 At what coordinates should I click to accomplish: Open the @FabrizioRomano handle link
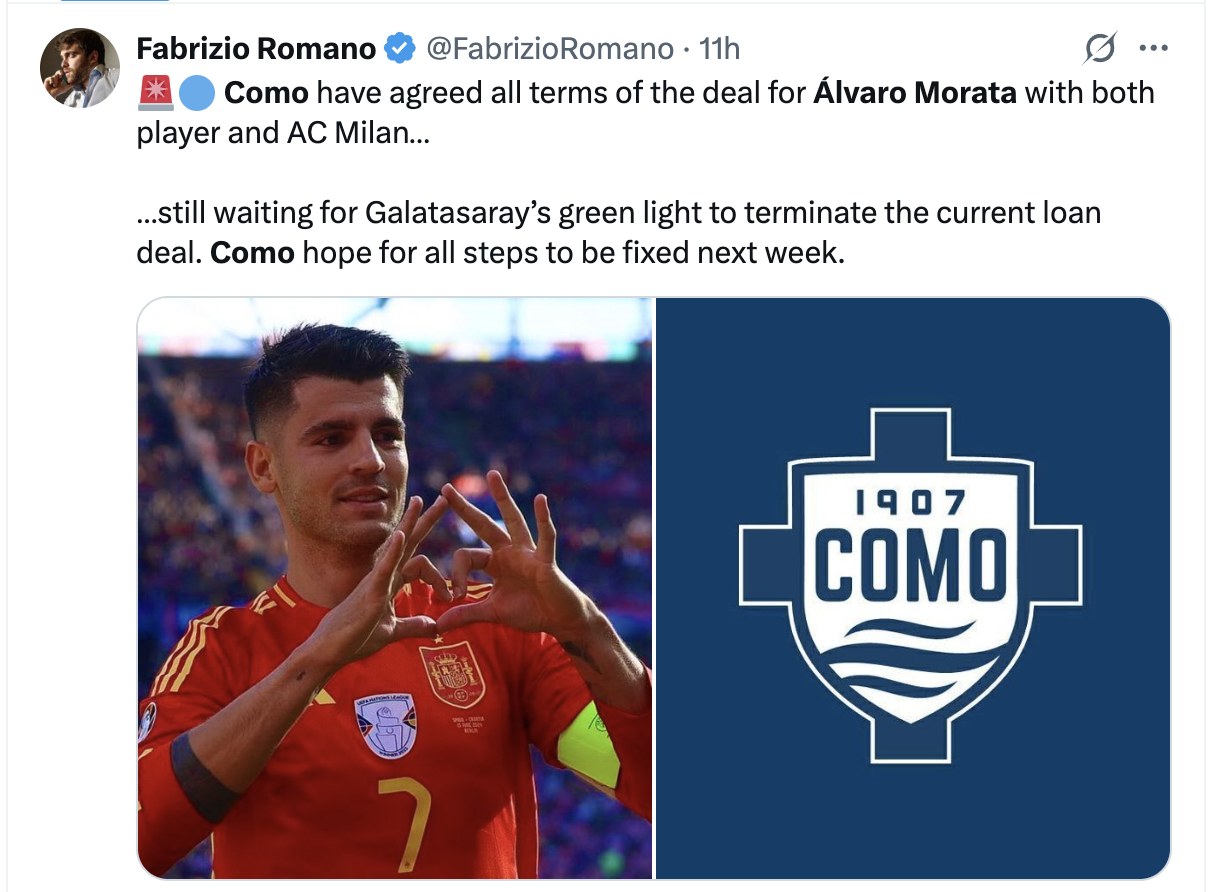point(551,47)
